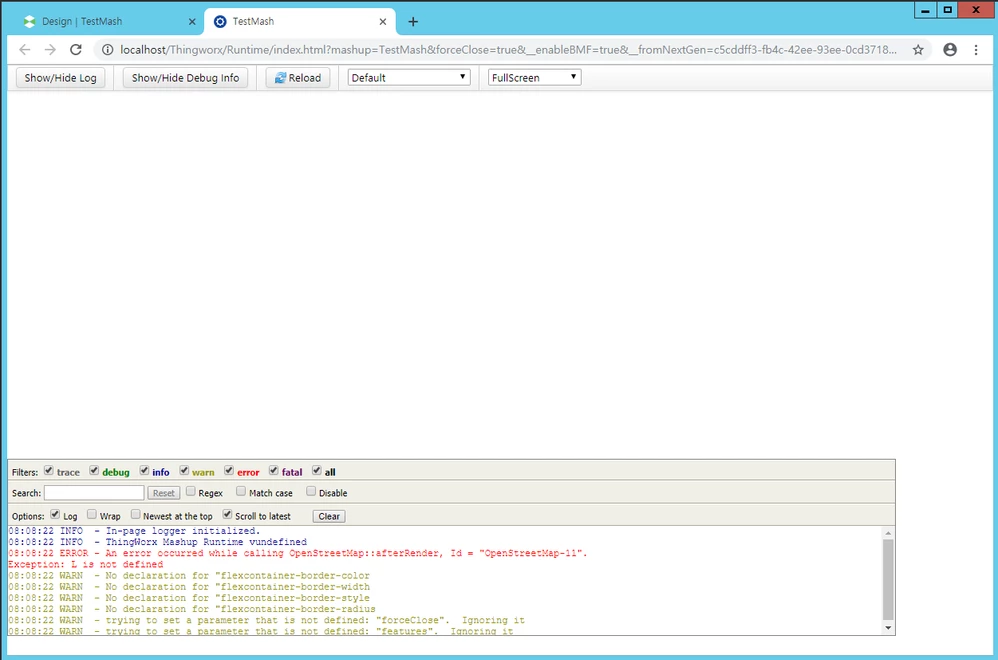Screen dimensions: 998x660
Task: Go back to previous page
Action: click(x=25, y=50)
